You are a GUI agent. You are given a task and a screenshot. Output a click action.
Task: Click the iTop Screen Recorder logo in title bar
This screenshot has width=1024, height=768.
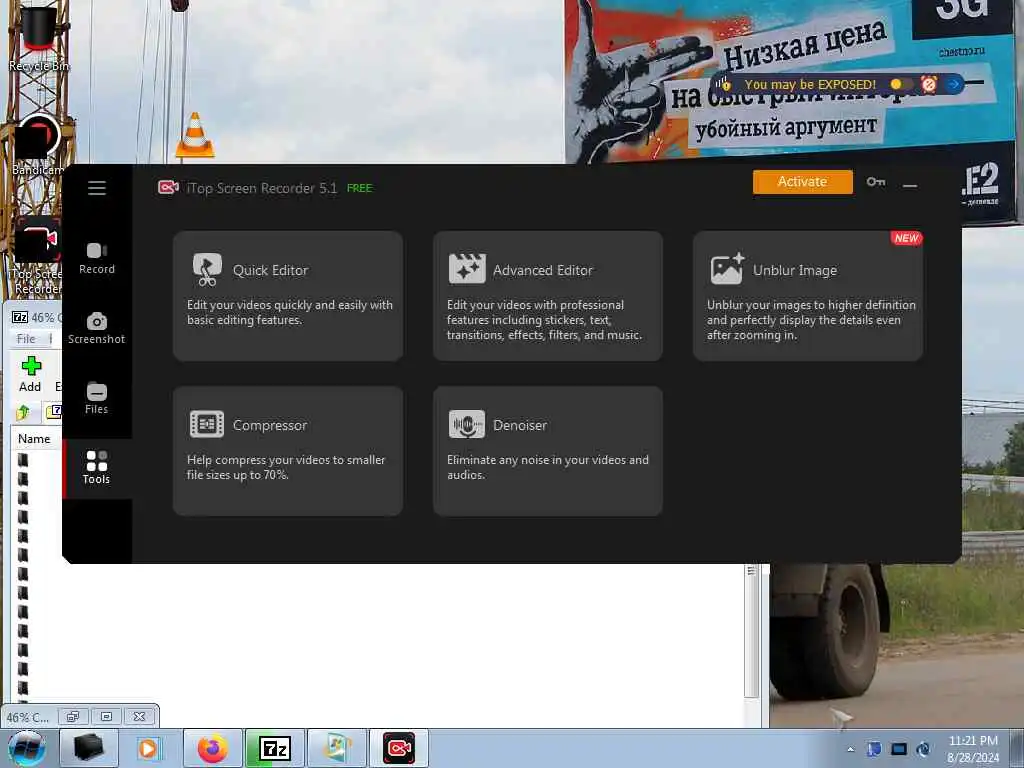[x=168, y=188]
